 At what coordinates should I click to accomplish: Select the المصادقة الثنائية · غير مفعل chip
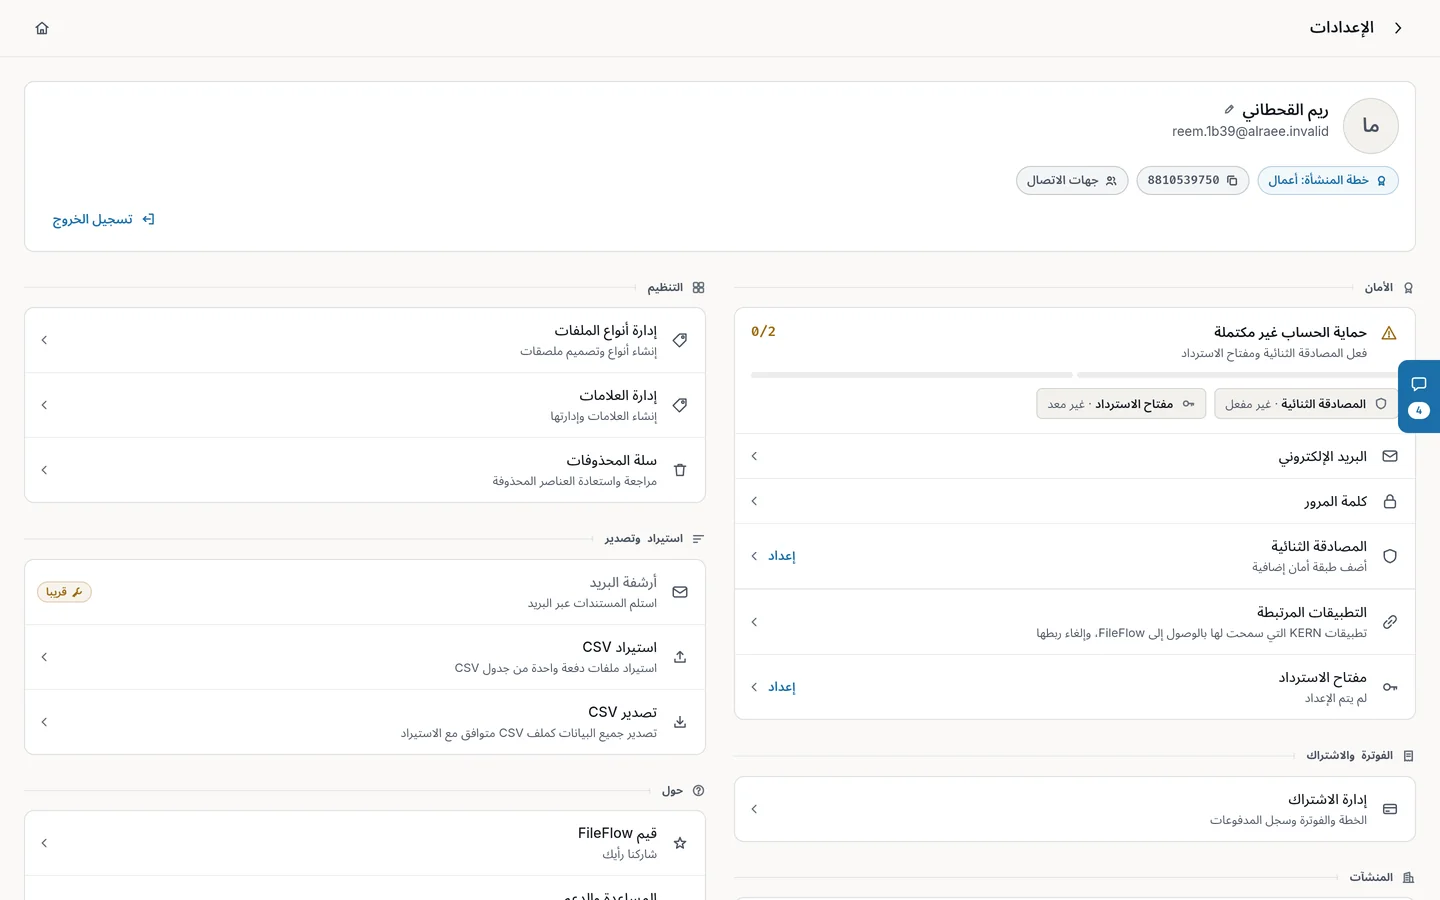point(1305,404)
